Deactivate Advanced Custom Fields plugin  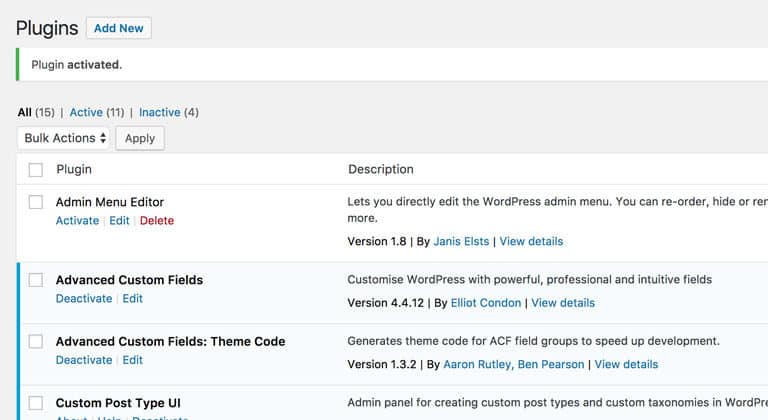pos(84,298)
